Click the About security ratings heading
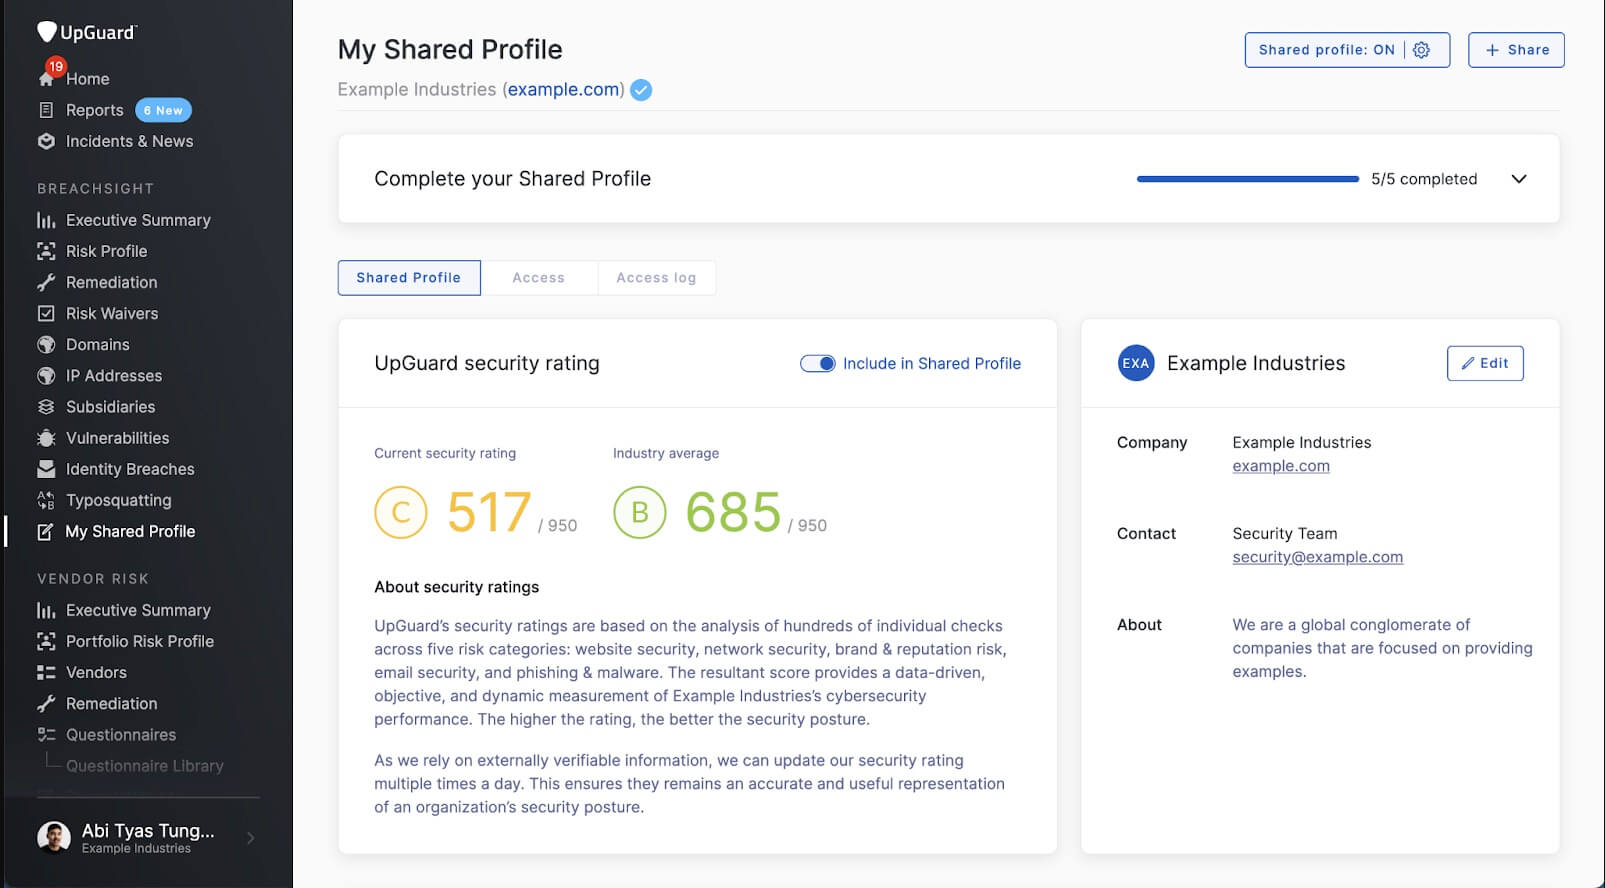This screenshot has width=1605, height=888. coord(457,587)
